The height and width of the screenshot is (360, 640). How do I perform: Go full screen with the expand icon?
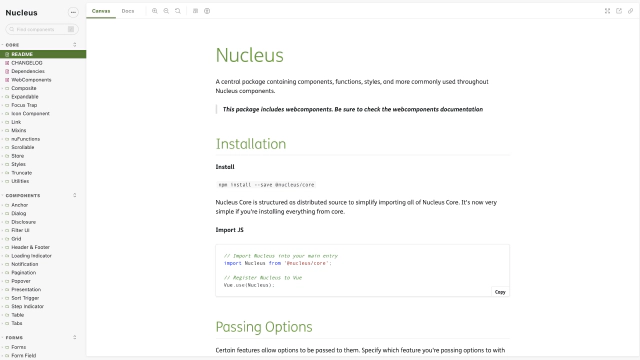click(607, 11)
